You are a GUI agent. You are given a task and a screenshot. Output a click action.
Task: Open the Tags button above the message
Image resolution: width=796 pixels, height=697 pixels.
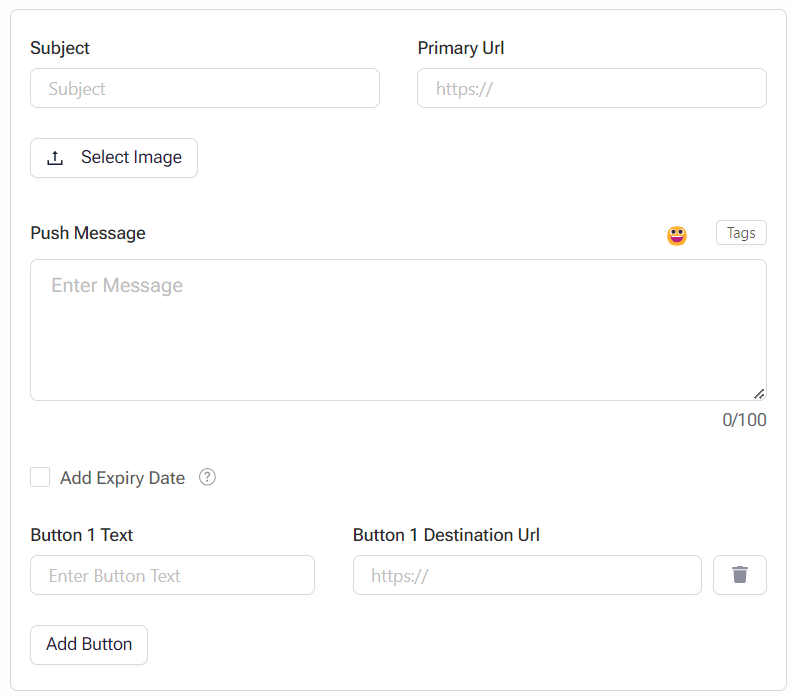click(x=741, y=233)
